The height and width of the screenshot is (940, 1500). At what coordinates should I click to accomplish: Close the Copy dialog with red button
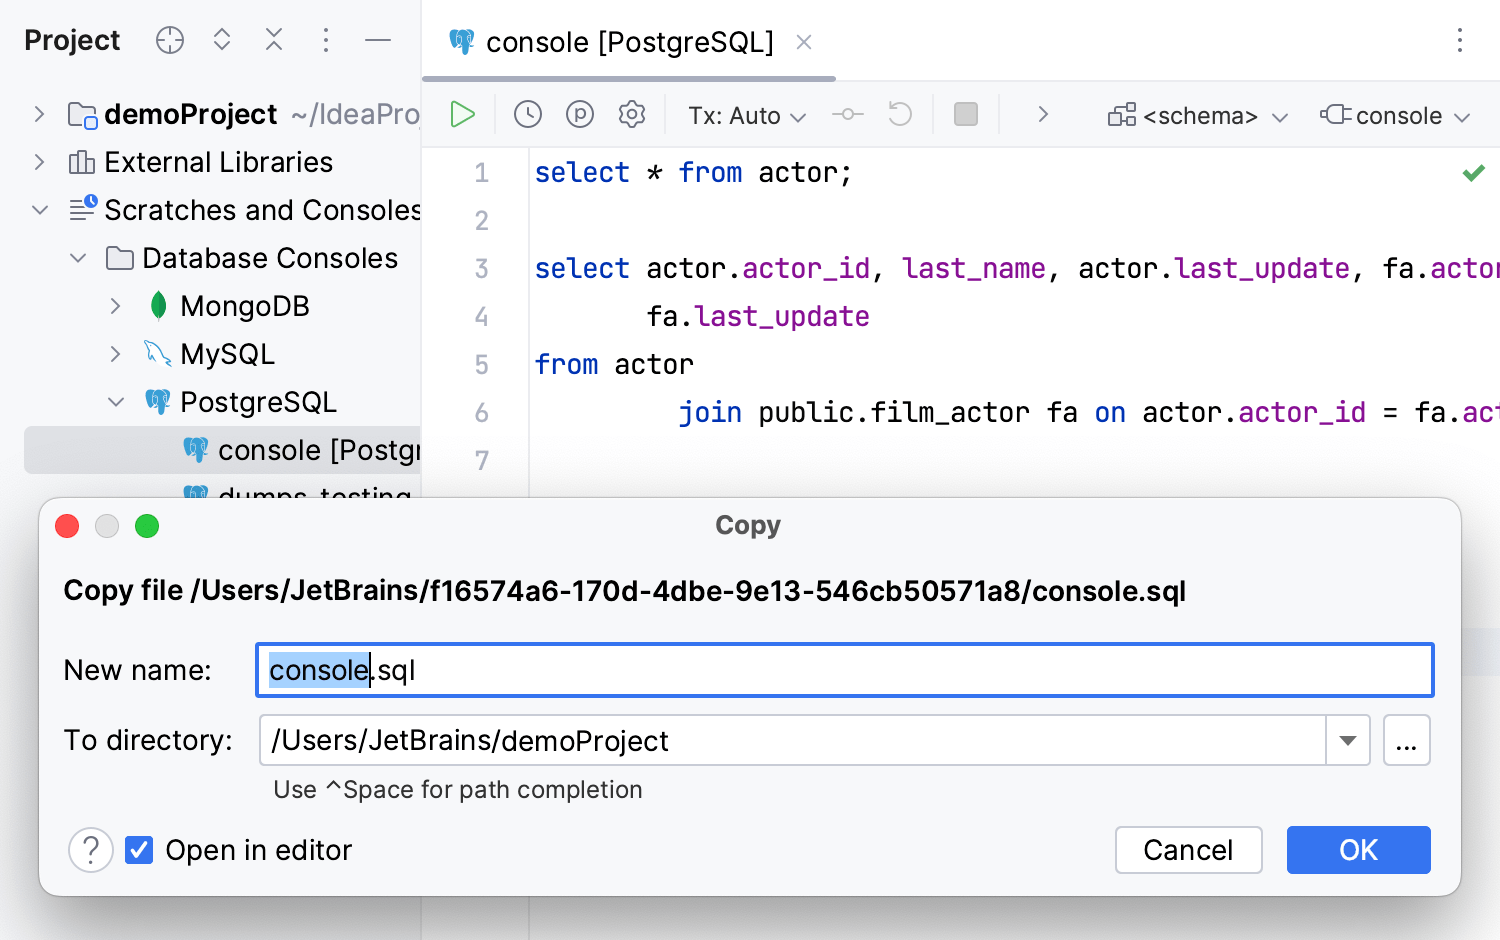click(67, 526)
